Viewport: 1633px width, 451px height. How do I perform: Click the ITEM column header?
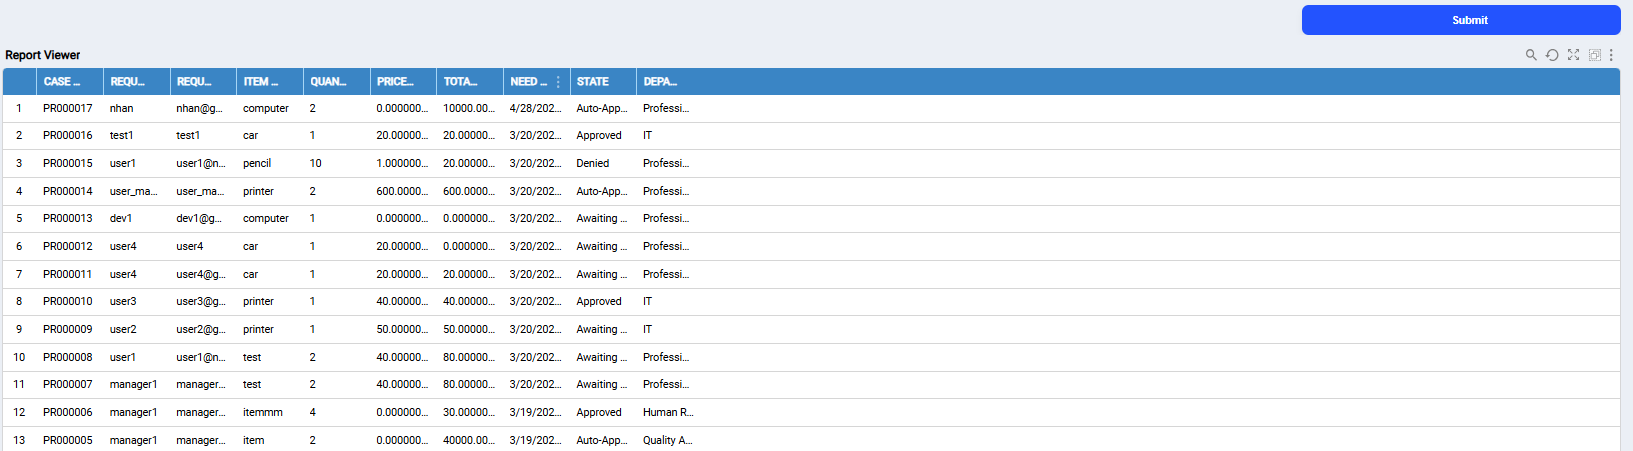(x=261, y=82)
